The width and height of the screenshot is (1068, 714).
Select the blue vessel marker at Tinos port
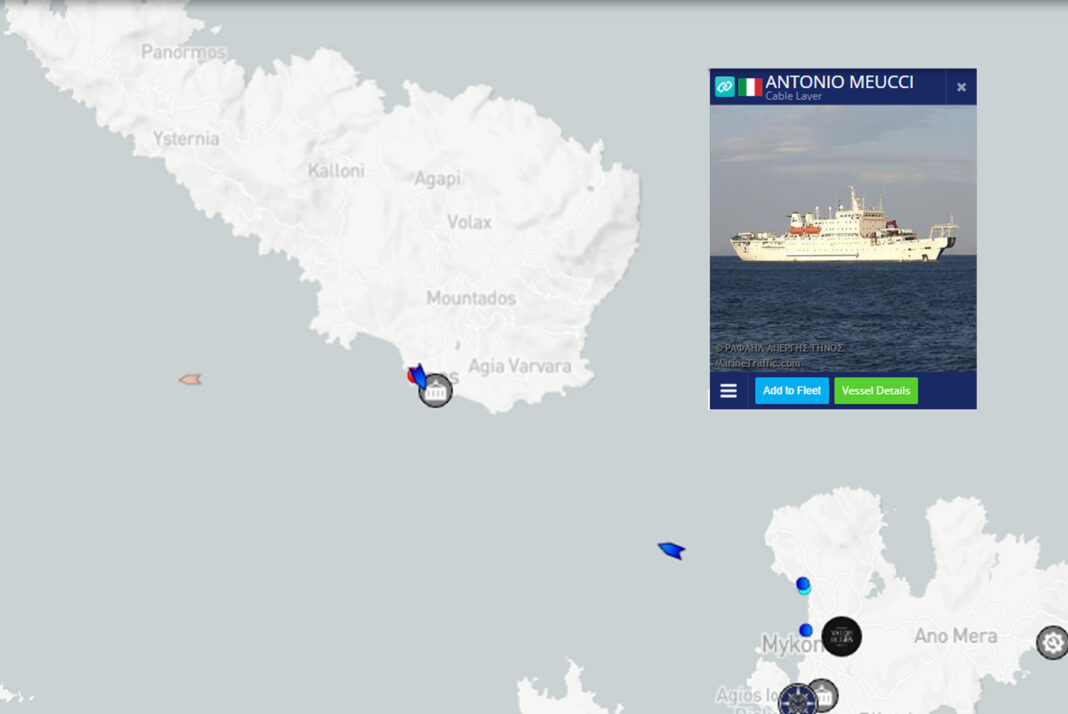coord(418,375)
